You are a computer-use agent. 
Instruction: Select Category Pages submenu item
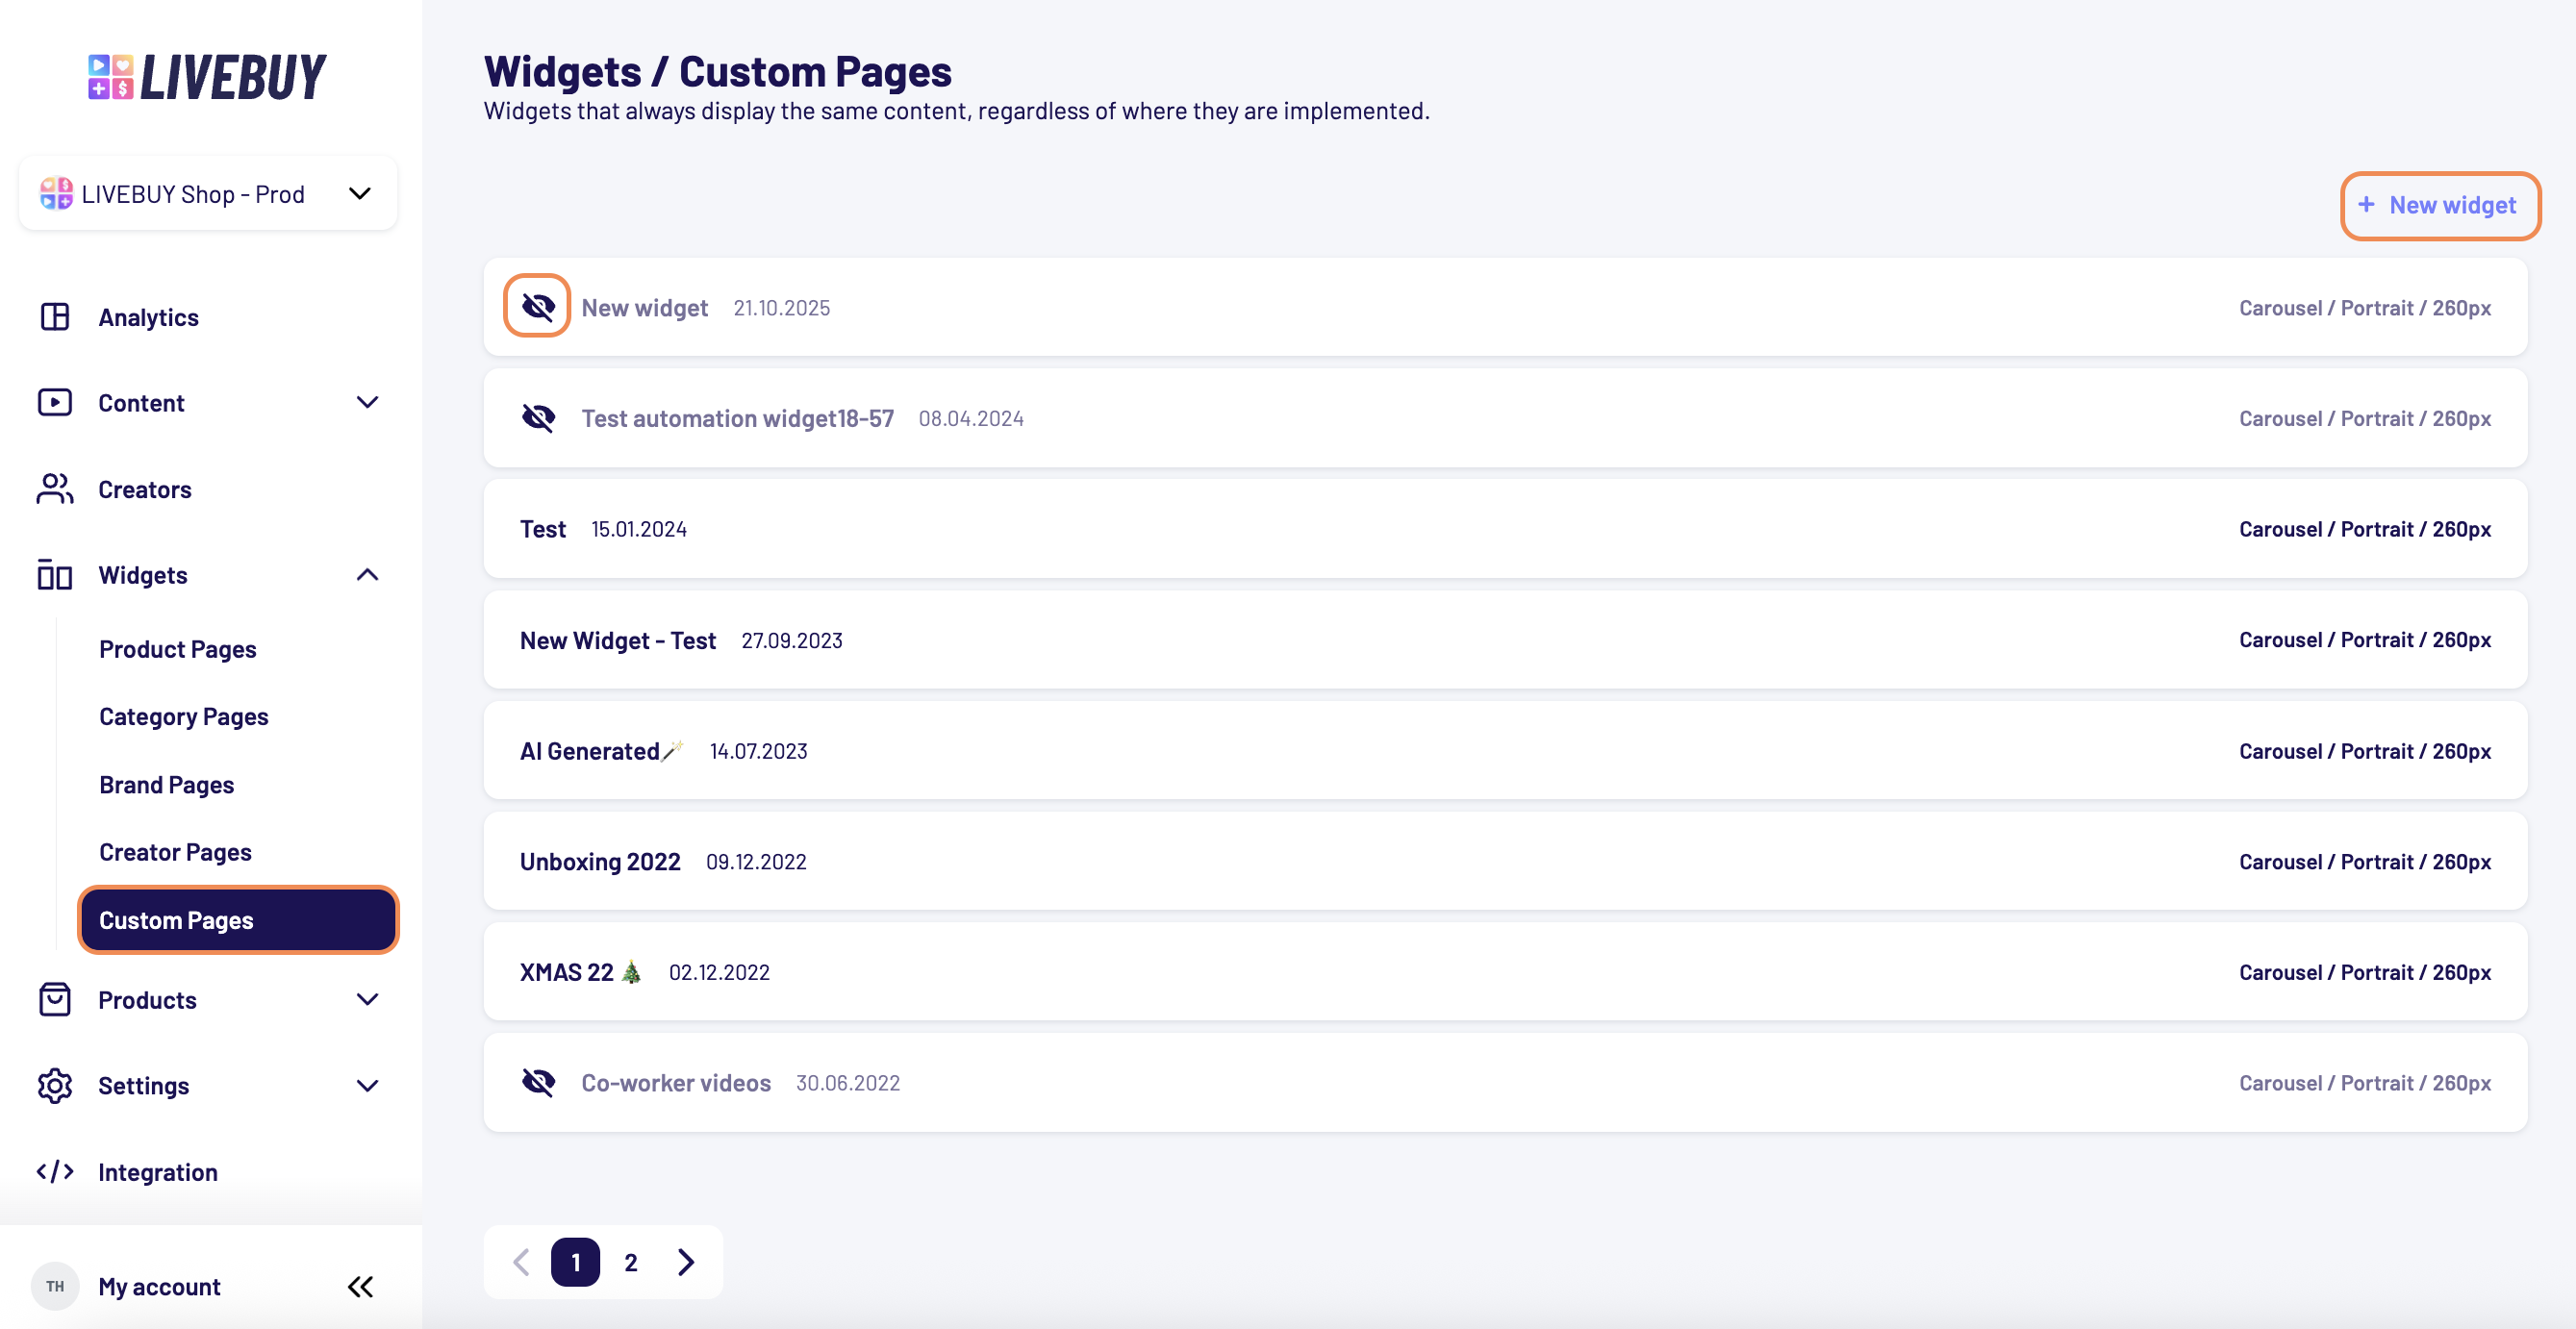click(x=184, y=717)
